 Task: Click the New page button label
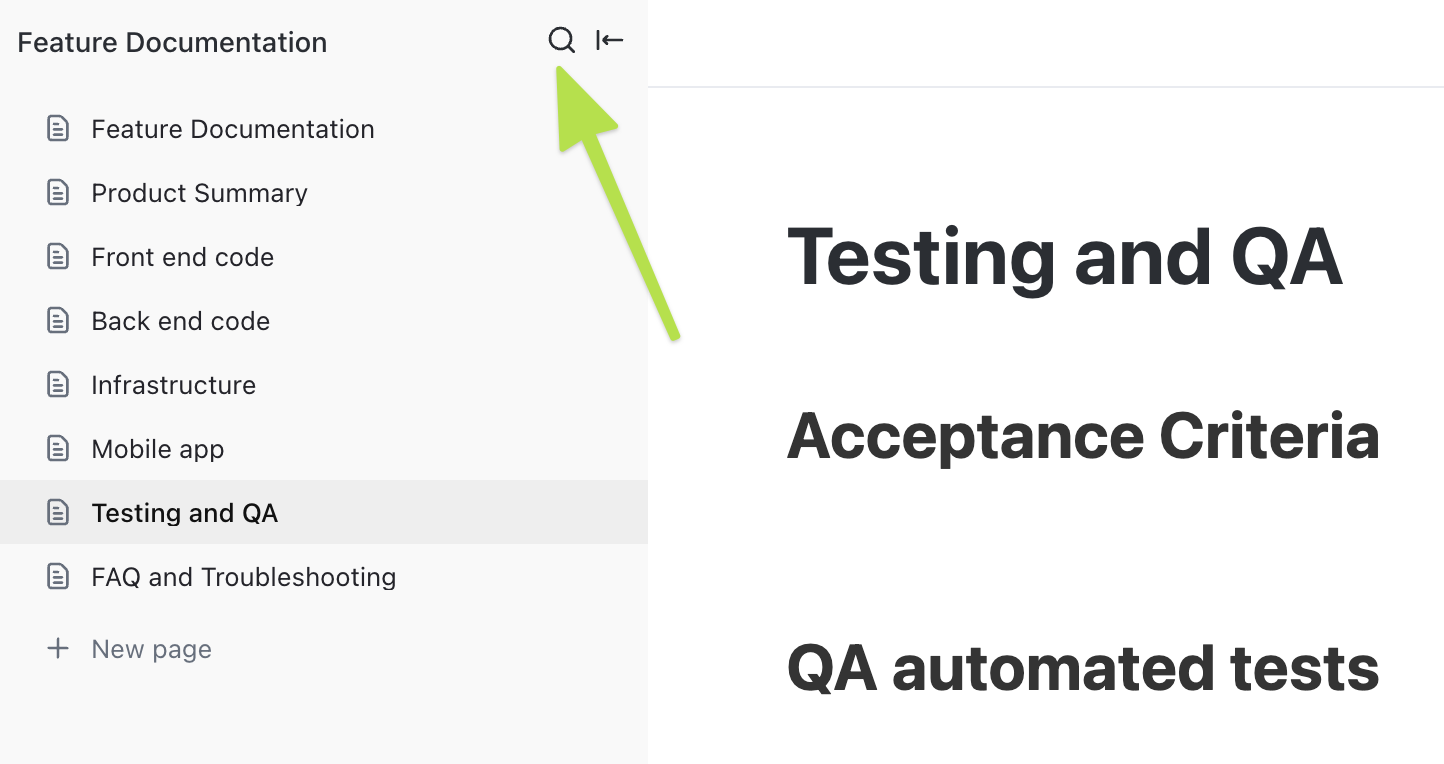click(151, 649)
